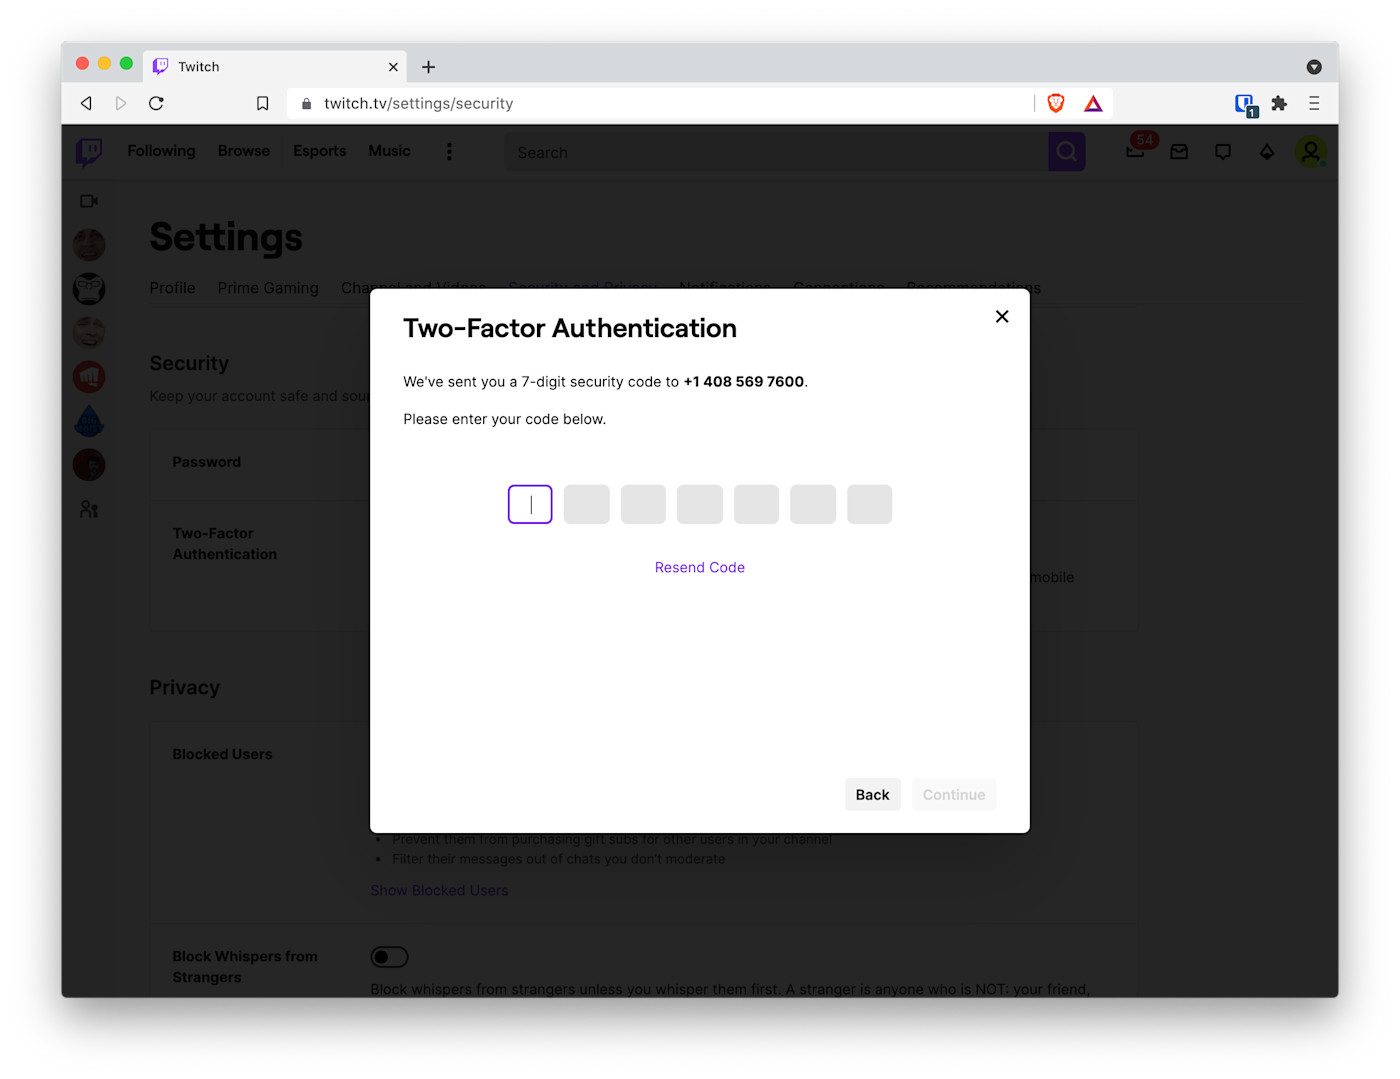Click the Bits gem icon
The height and width of the screenshot is (1079, 1400).
tap(1266, 151)
